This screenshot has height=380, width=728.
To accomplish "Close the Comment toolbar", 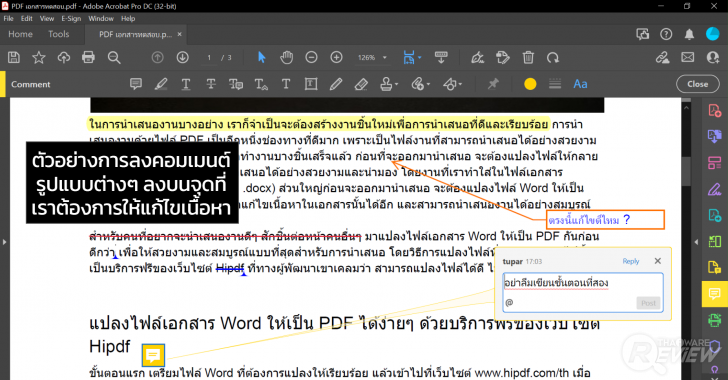I will [x=697, y=84].
